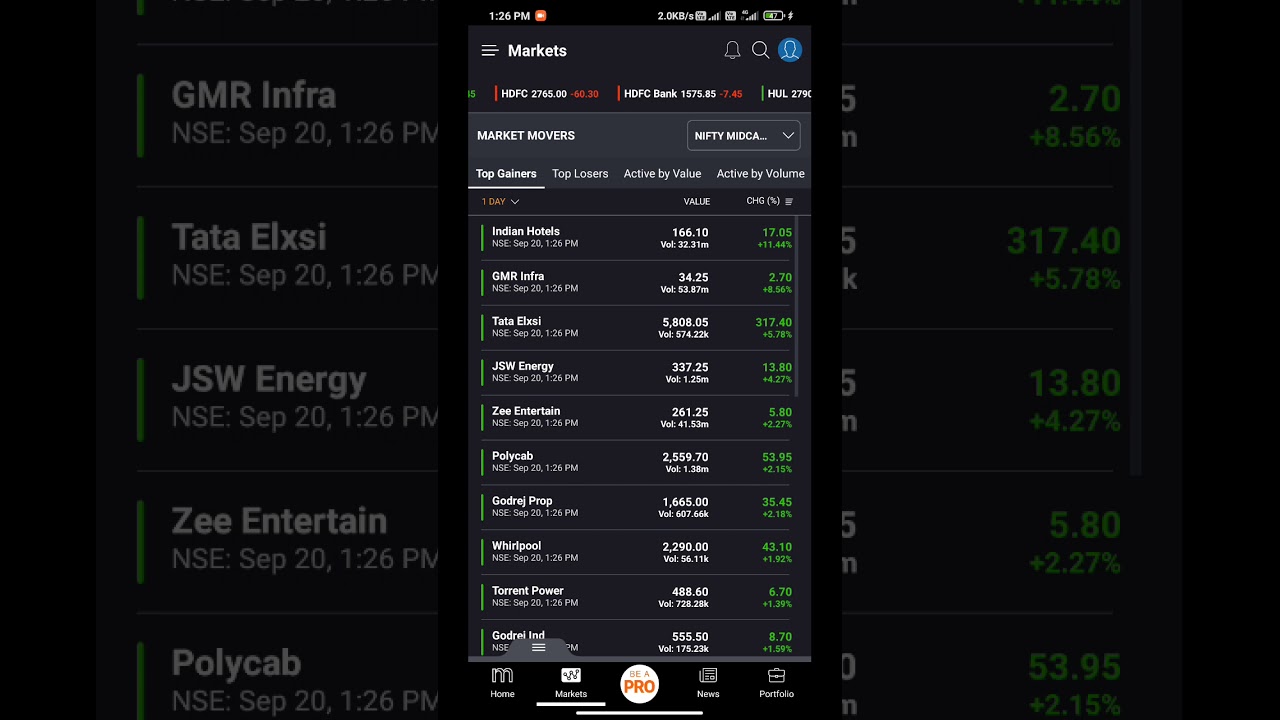Click the MARKET MOVERS heading
Image resolution: width=1280 pixels, height=720 pixels.
(x=526, y=136)
